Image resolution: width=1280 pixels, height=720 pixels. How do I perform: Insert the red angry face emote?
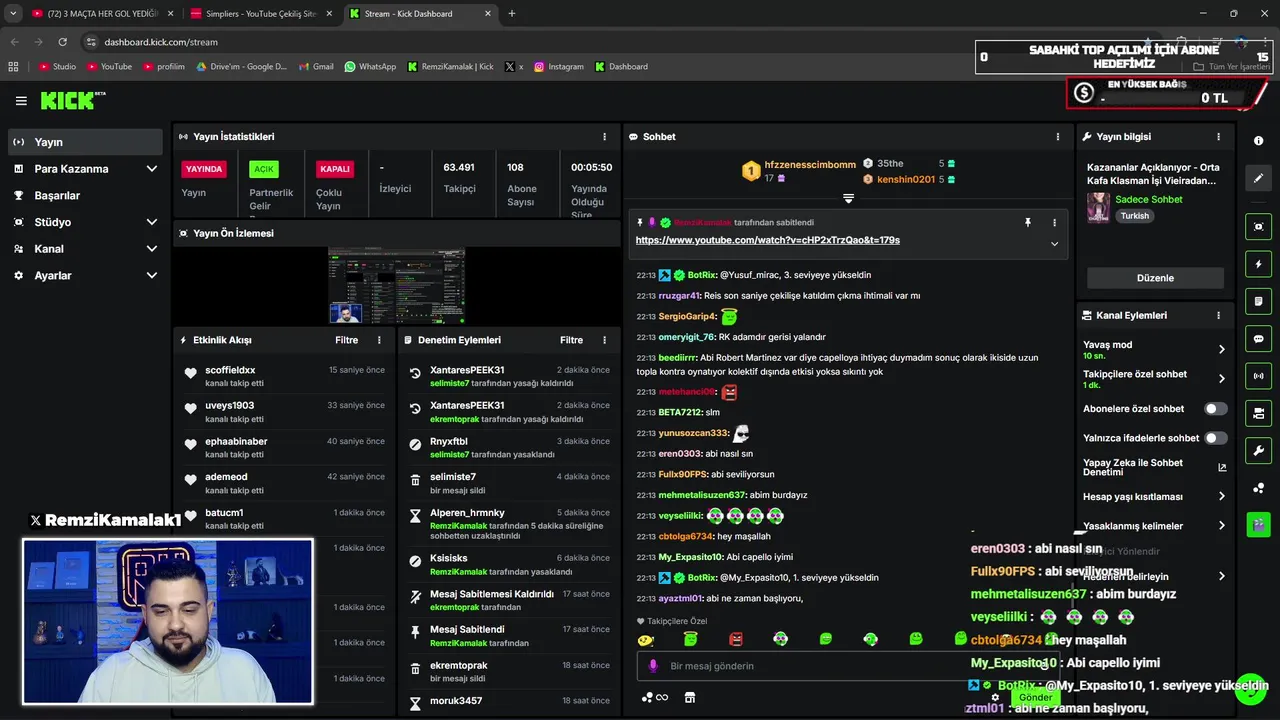click(736, 639)
